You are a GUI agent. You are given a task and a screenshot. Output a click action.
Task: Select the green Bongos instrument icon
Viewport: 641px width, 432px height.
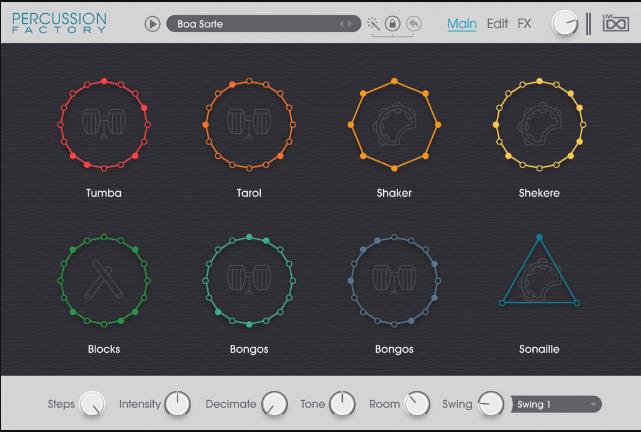248,281
